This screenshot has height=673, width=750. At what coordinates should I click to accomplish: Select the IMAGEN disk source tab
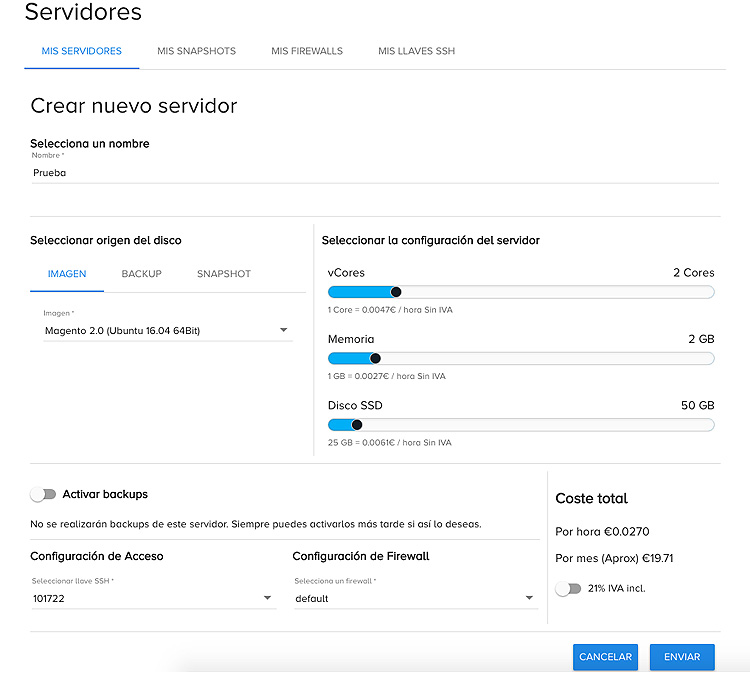[x=67, y=274]
